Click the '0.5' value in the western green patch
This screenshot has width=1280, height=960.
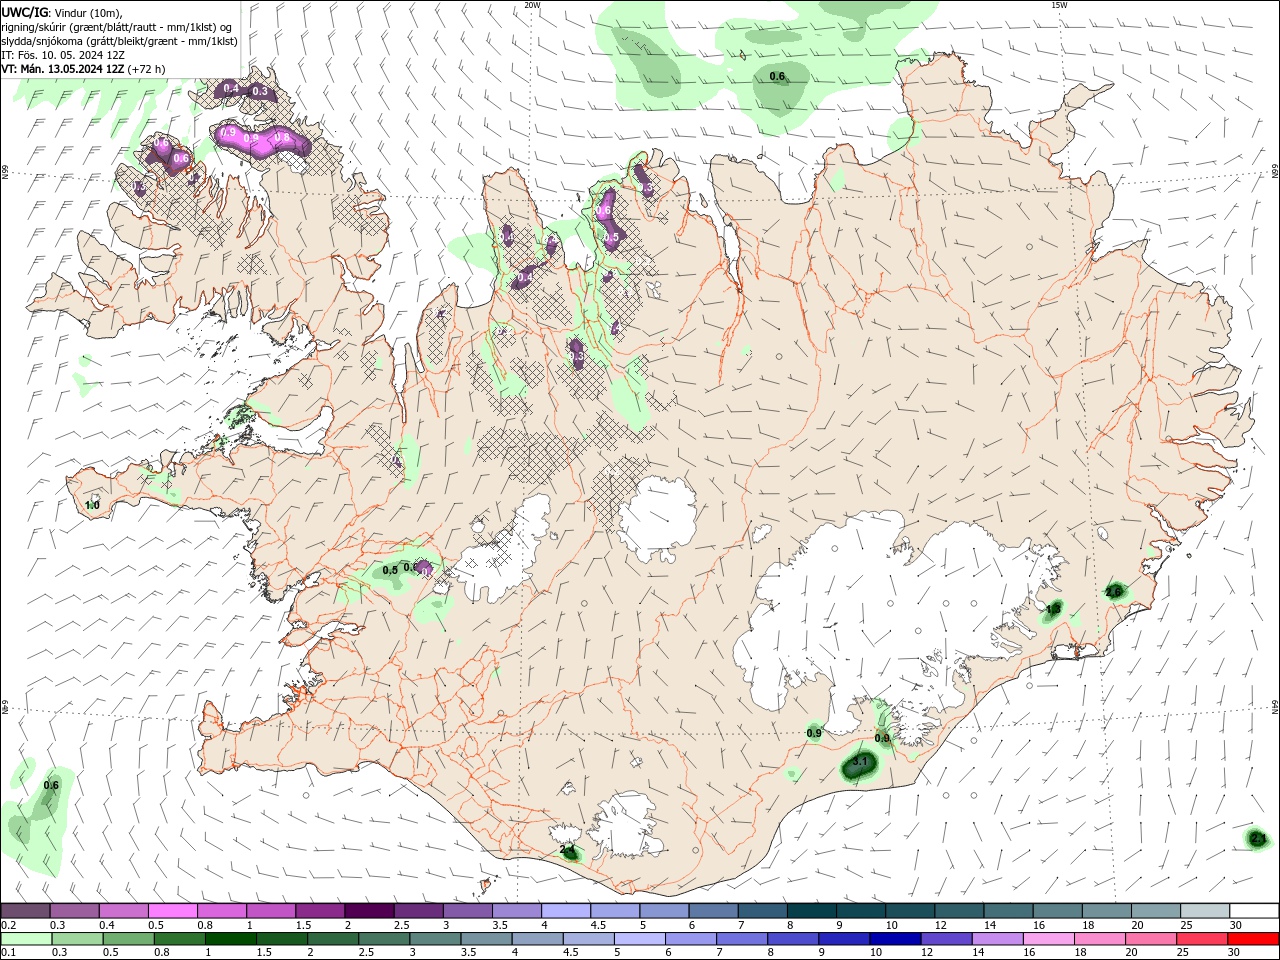click(390, 570)
